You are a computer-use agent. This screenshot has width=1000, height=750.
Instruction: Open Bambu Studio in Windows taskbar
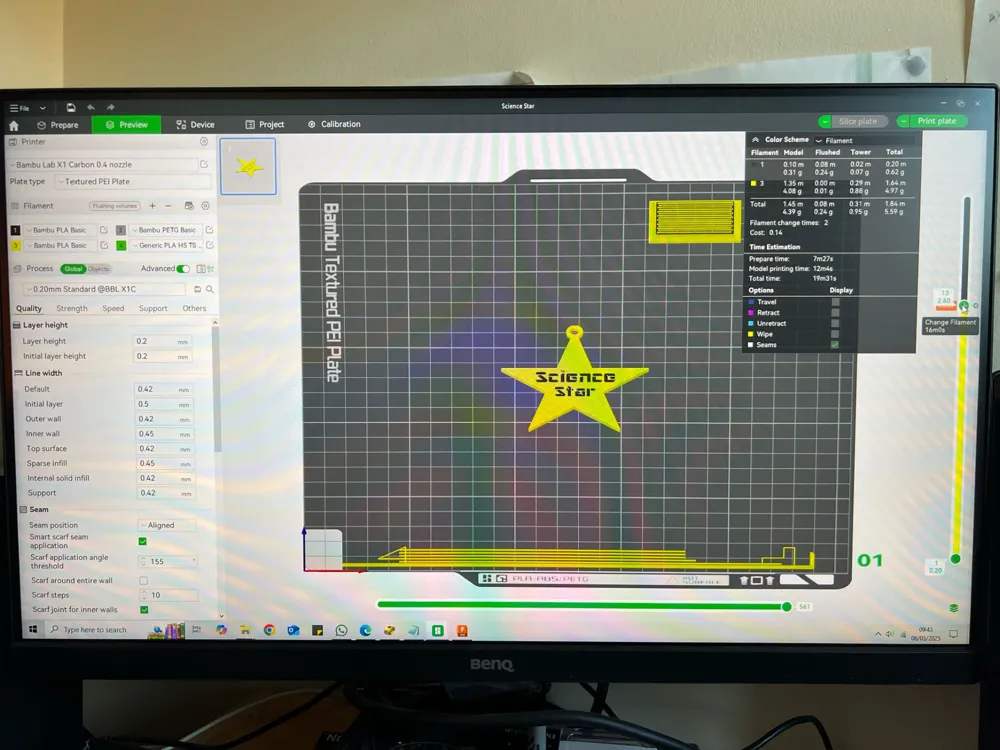438,630
